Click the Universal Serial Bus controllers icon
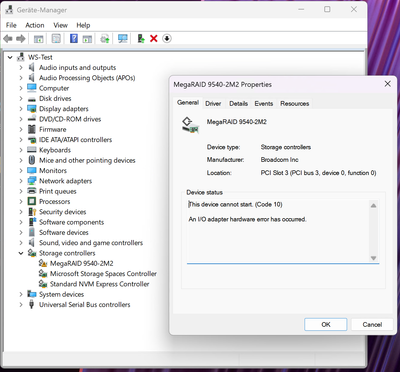400x372 pixels. [x=32, y=304]
